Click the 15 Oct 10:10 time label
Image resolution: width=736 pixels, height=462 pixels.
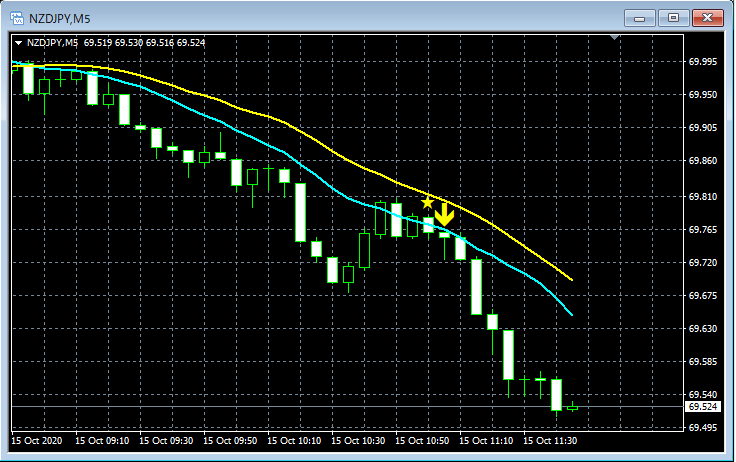pos(294,441)
